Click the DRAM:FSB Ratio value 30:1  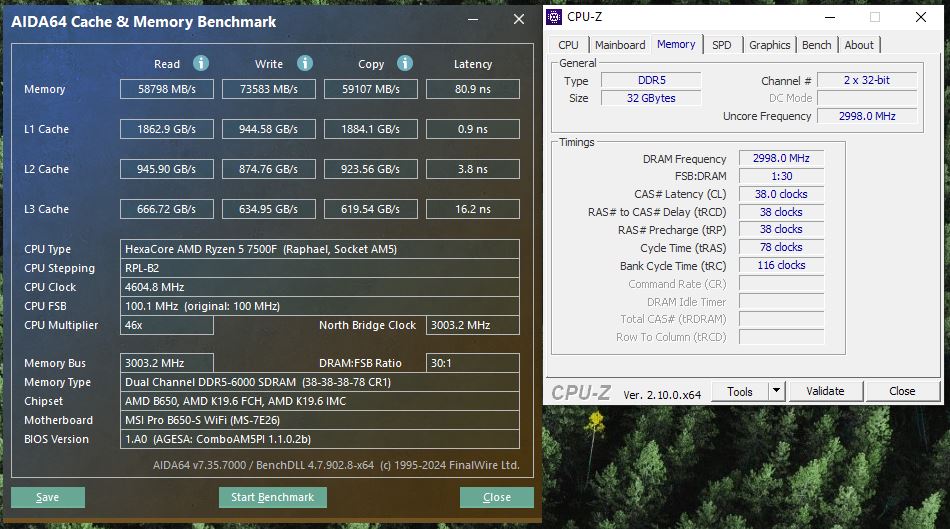click(x=473, y=363)
